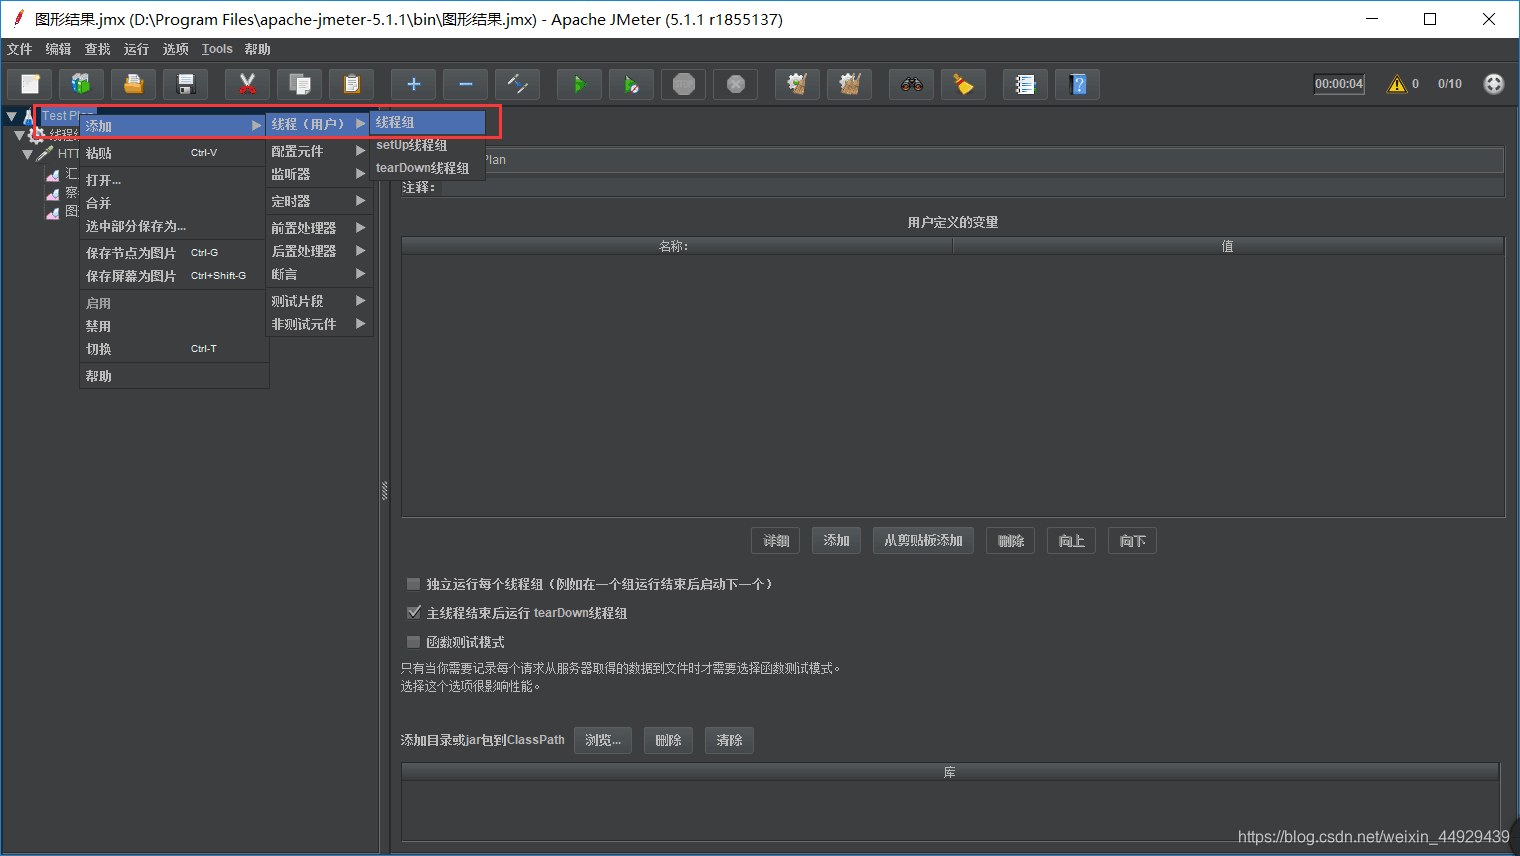The image size is (1520, 856).
Task: Collapse all nodes with minus icon
Action: (x=465, y=84)
